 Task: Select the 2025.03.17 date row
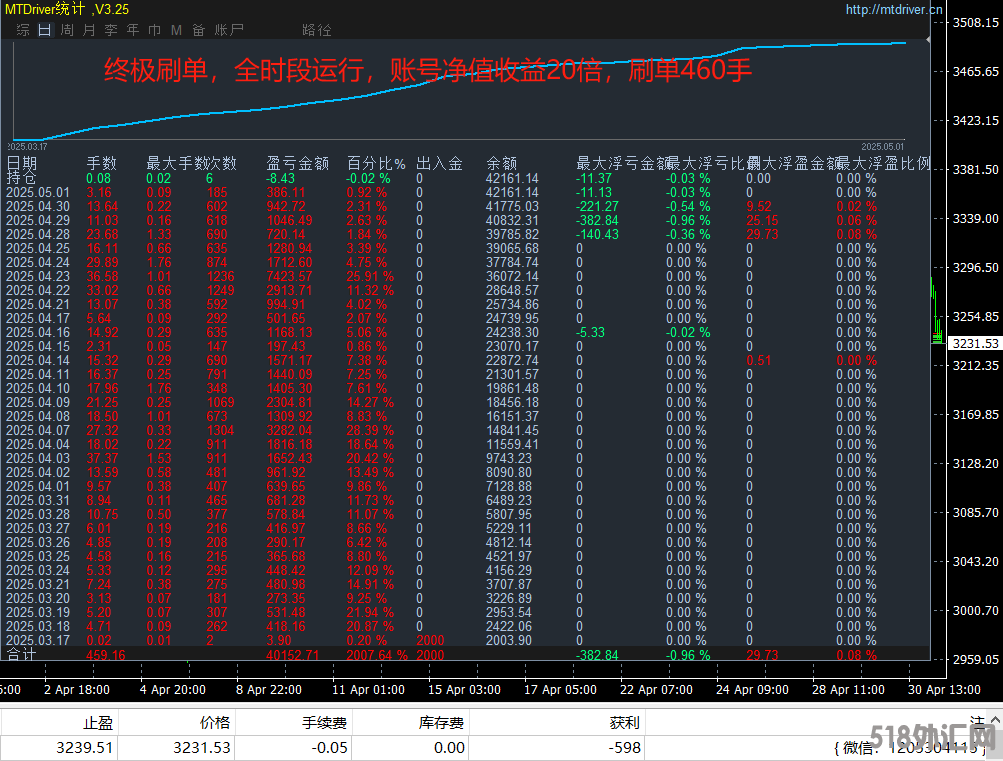38,640
